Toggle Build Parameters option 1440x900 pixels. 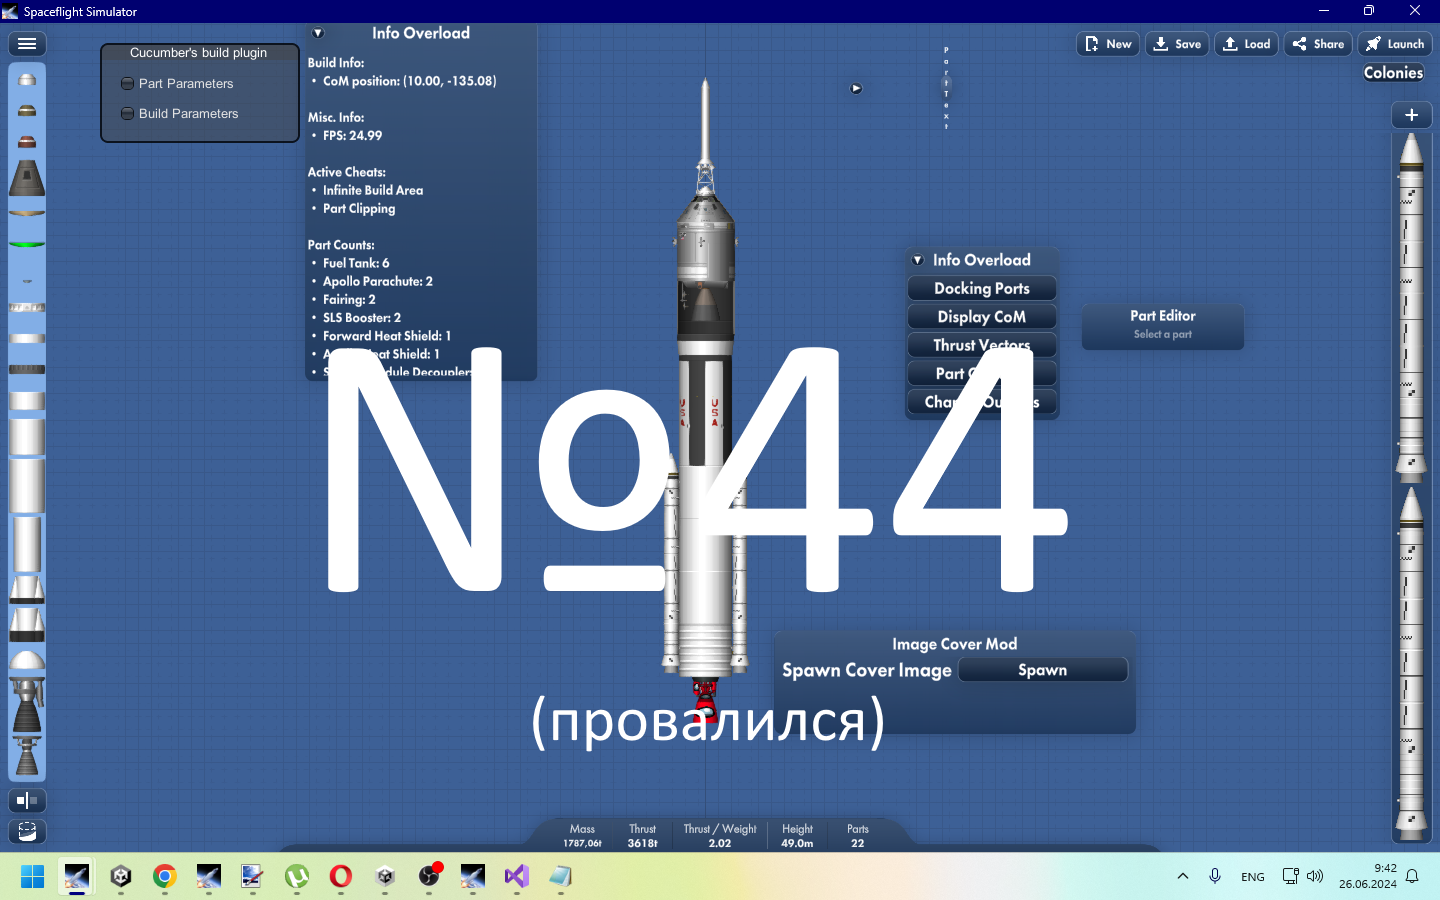coord(180,114)
